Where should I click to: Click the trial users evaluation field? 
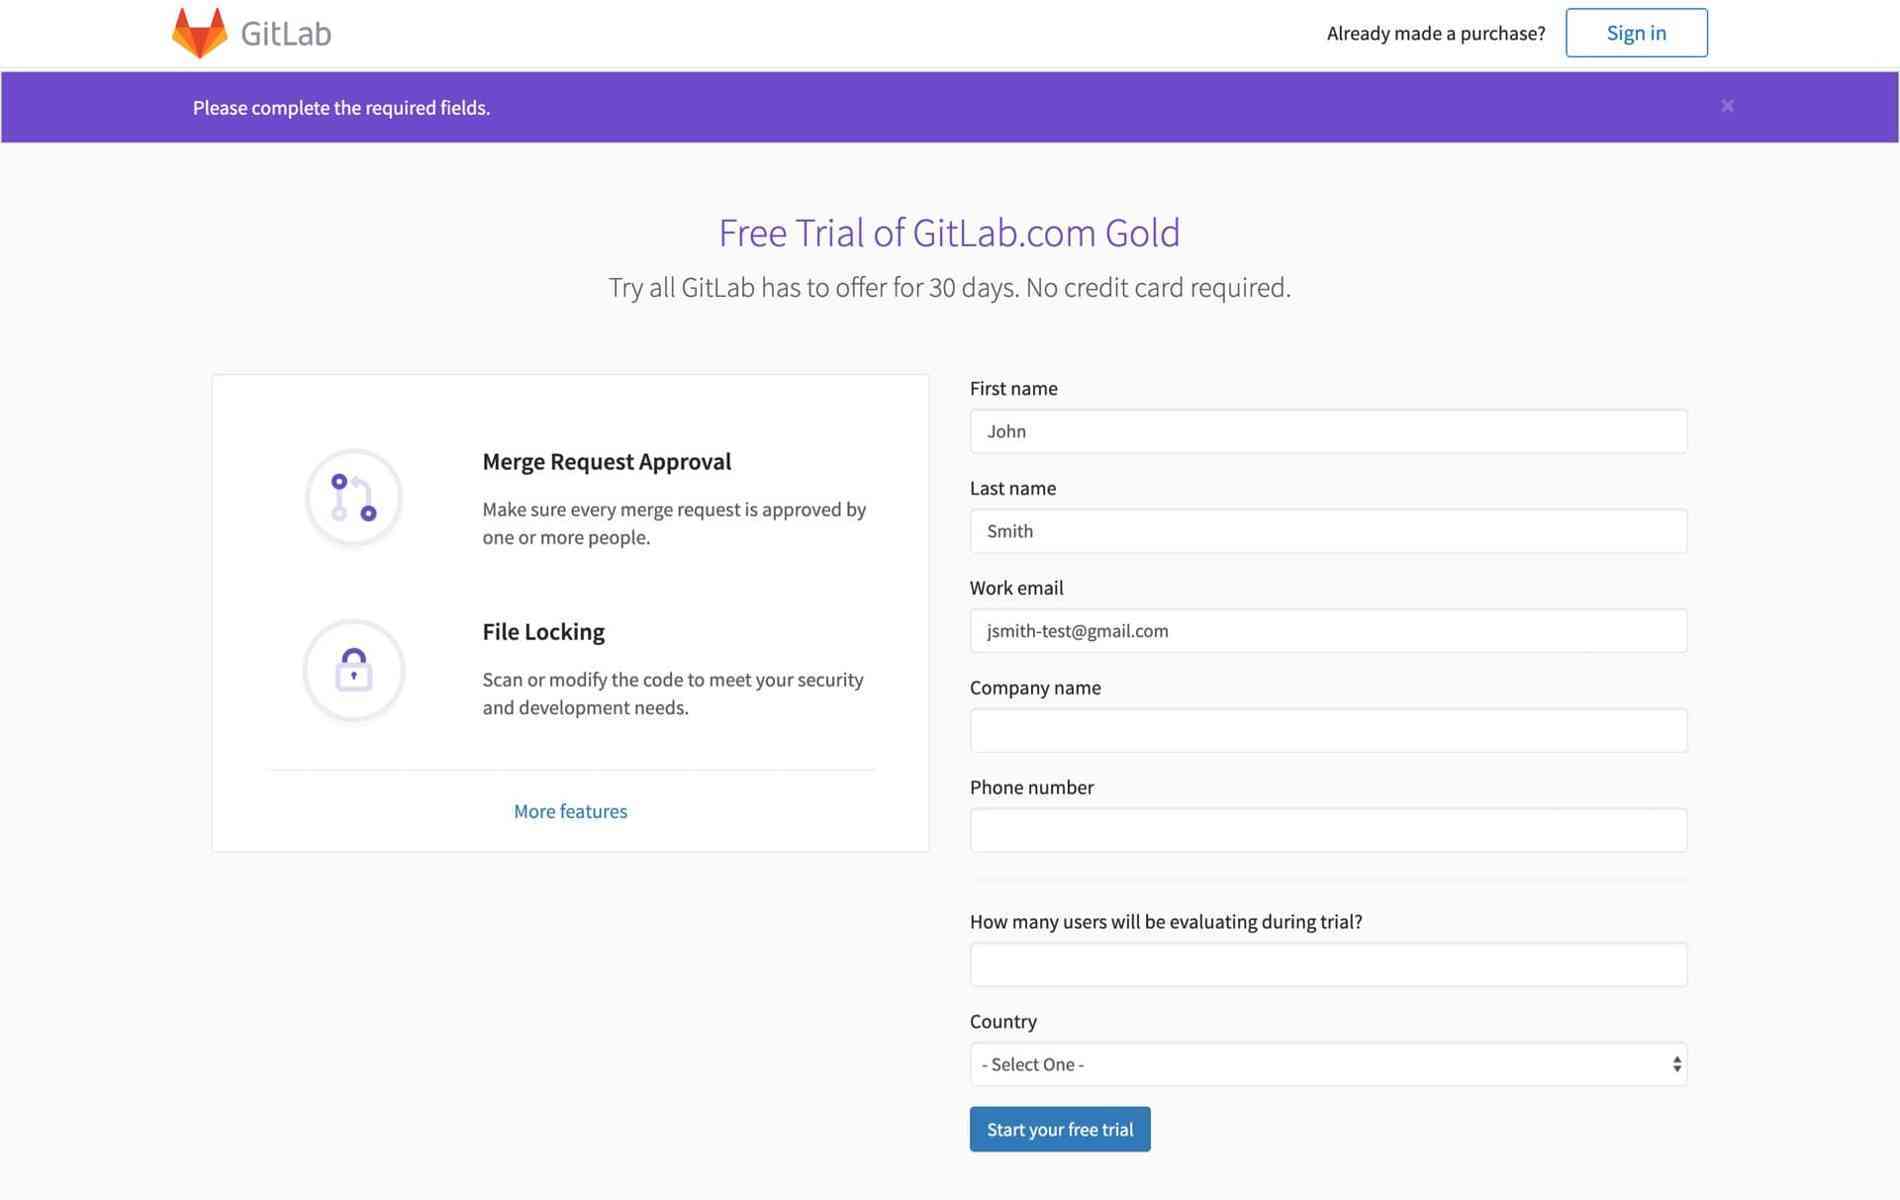(1327, 964)
